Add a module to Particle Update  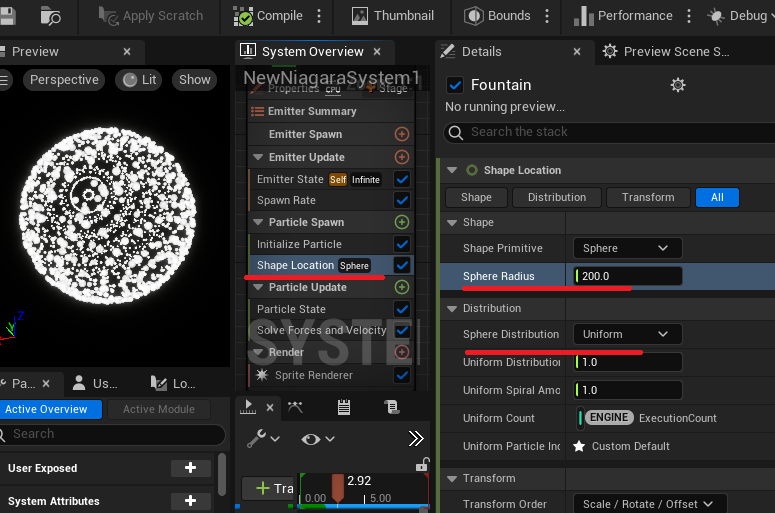(x=402, y=287)
